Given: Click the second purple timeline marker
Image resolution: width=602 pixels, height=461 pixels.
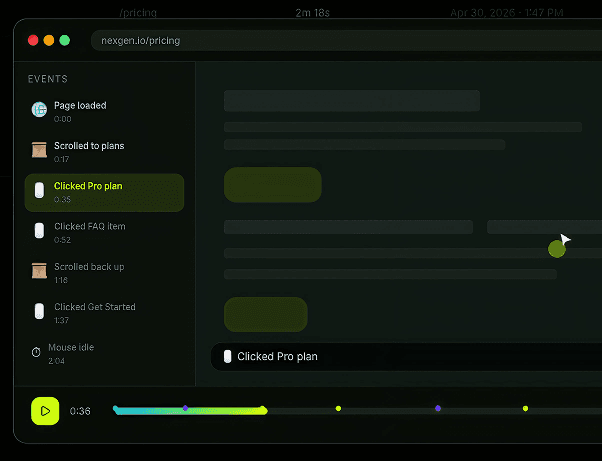Looking at the screenshot, I should [x=438, y=408].
